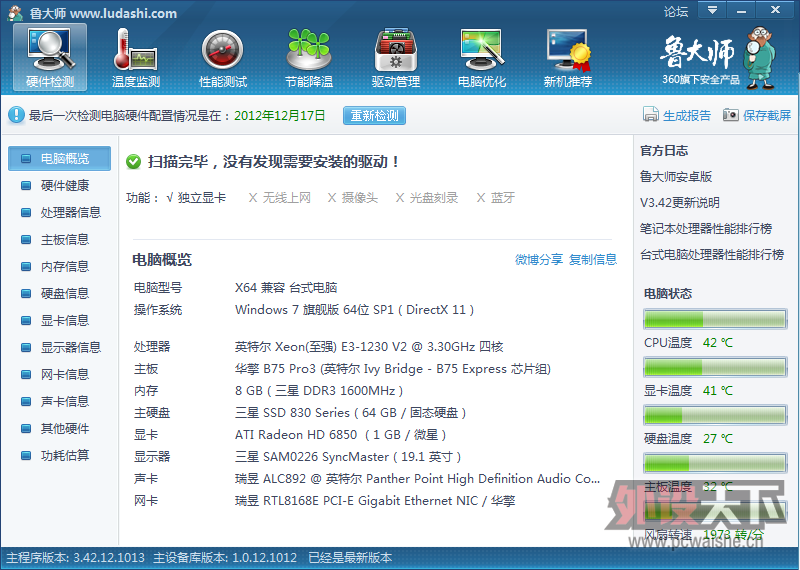This screenshot has width=800, height=570.
Task: Click the 重新检测 button
Action: pos(374,116)
